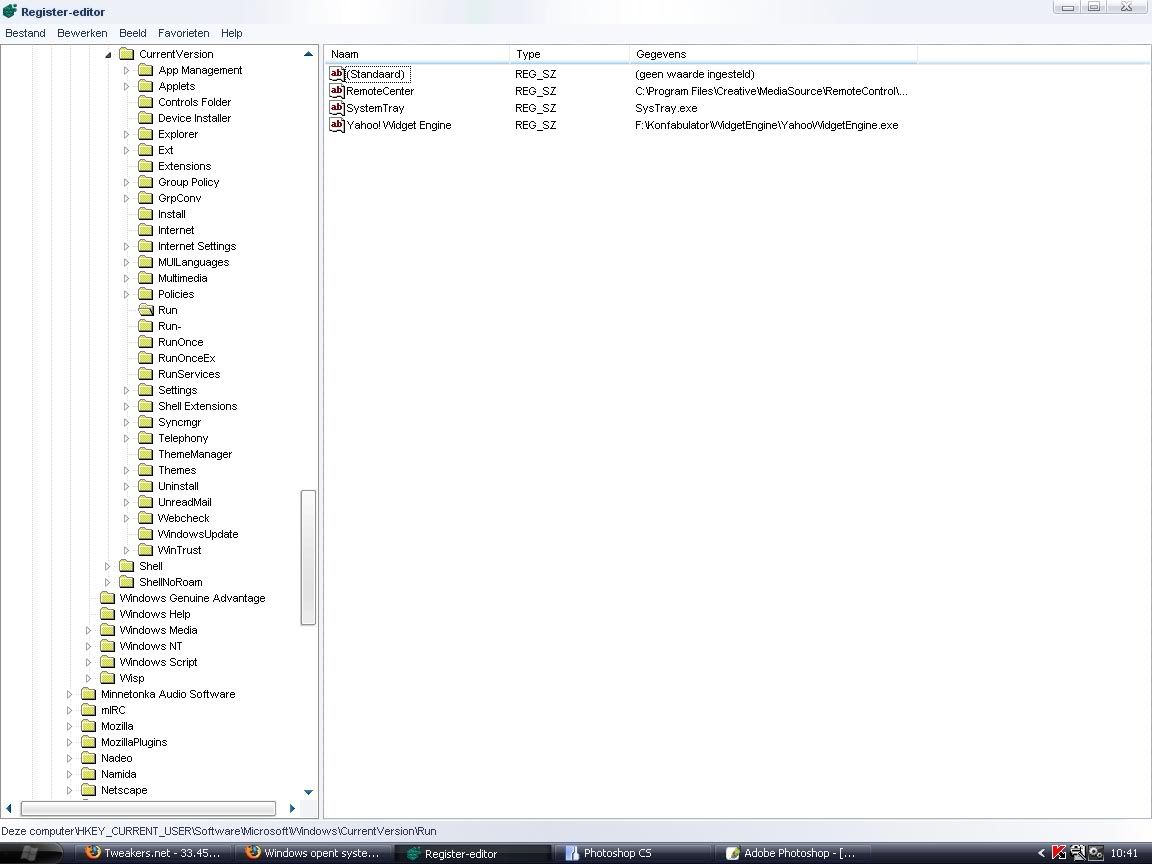
Task: Expand the Internet Settings key
Action: pyautogui.click(x=127, y=246)
